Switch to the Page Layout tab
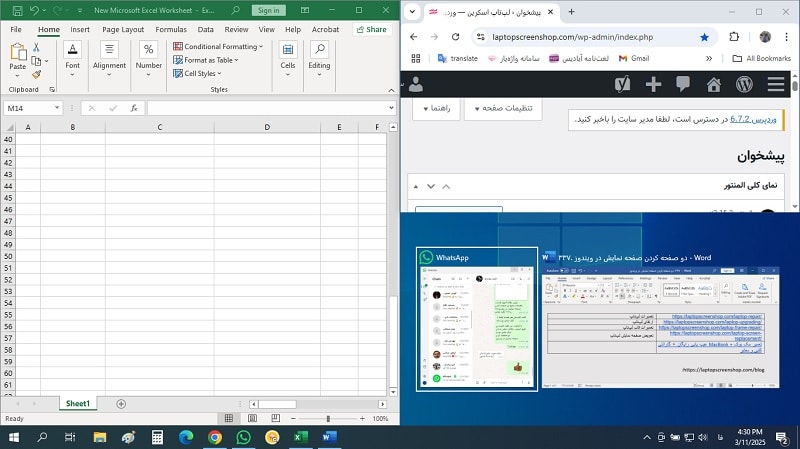 123,30
